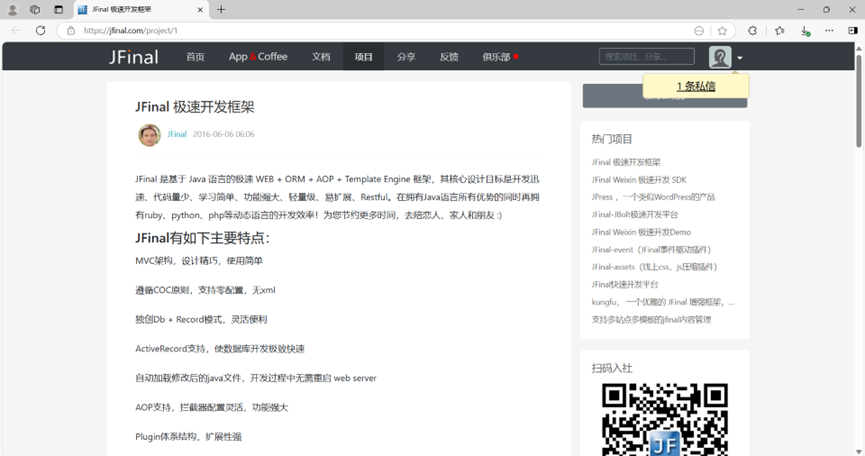Open App & Coffee navigation item
865x456 pixels.
coord(258,57)
